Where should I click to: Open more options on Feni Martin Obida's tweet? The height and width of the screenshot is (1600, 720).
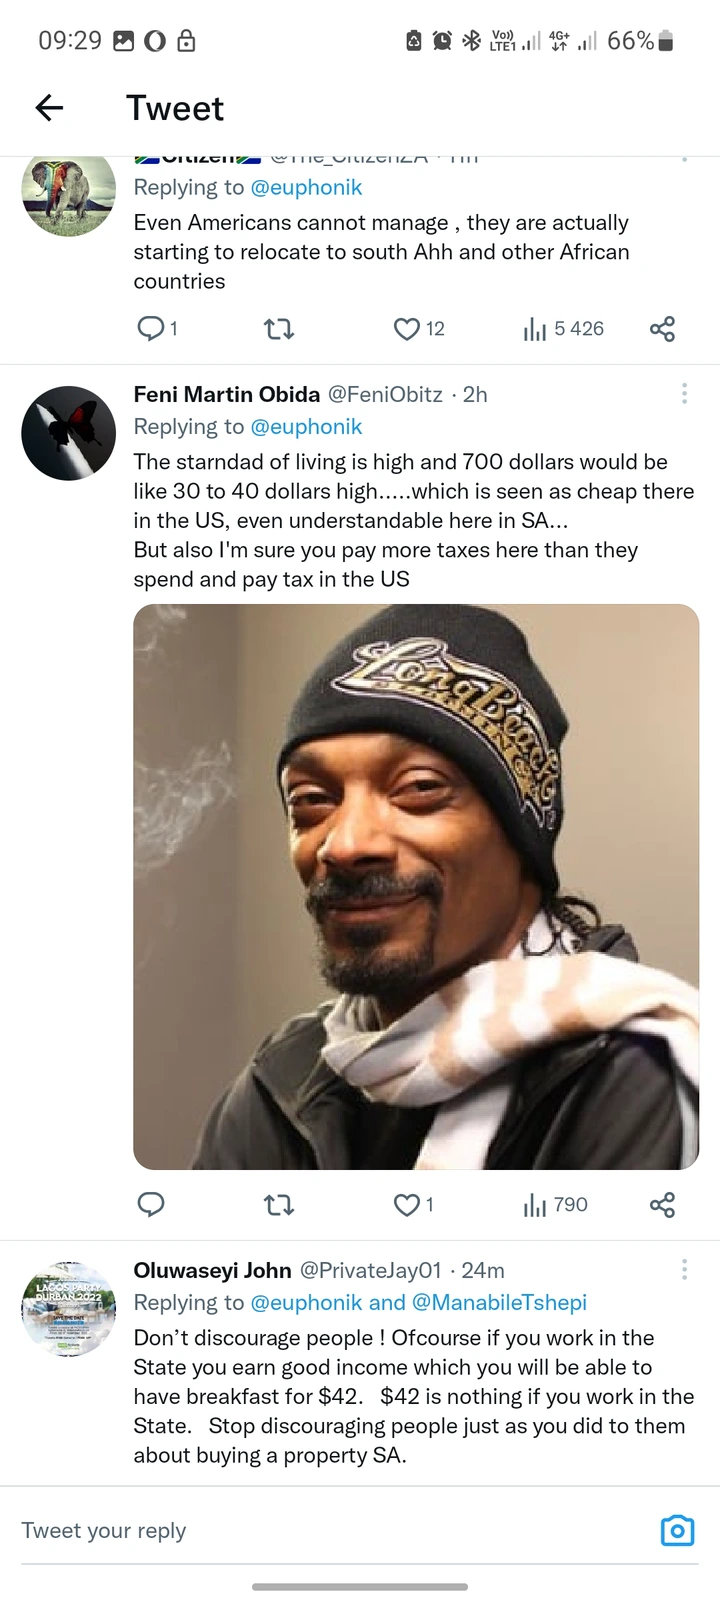(x=684, y=393)
